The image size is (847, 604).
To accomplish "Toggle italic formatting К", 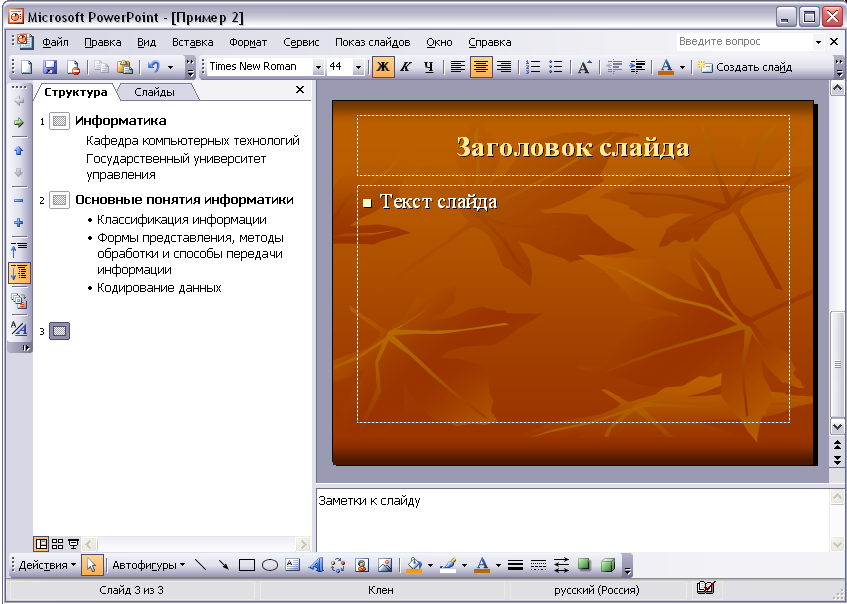I will (x=406, y=67).
